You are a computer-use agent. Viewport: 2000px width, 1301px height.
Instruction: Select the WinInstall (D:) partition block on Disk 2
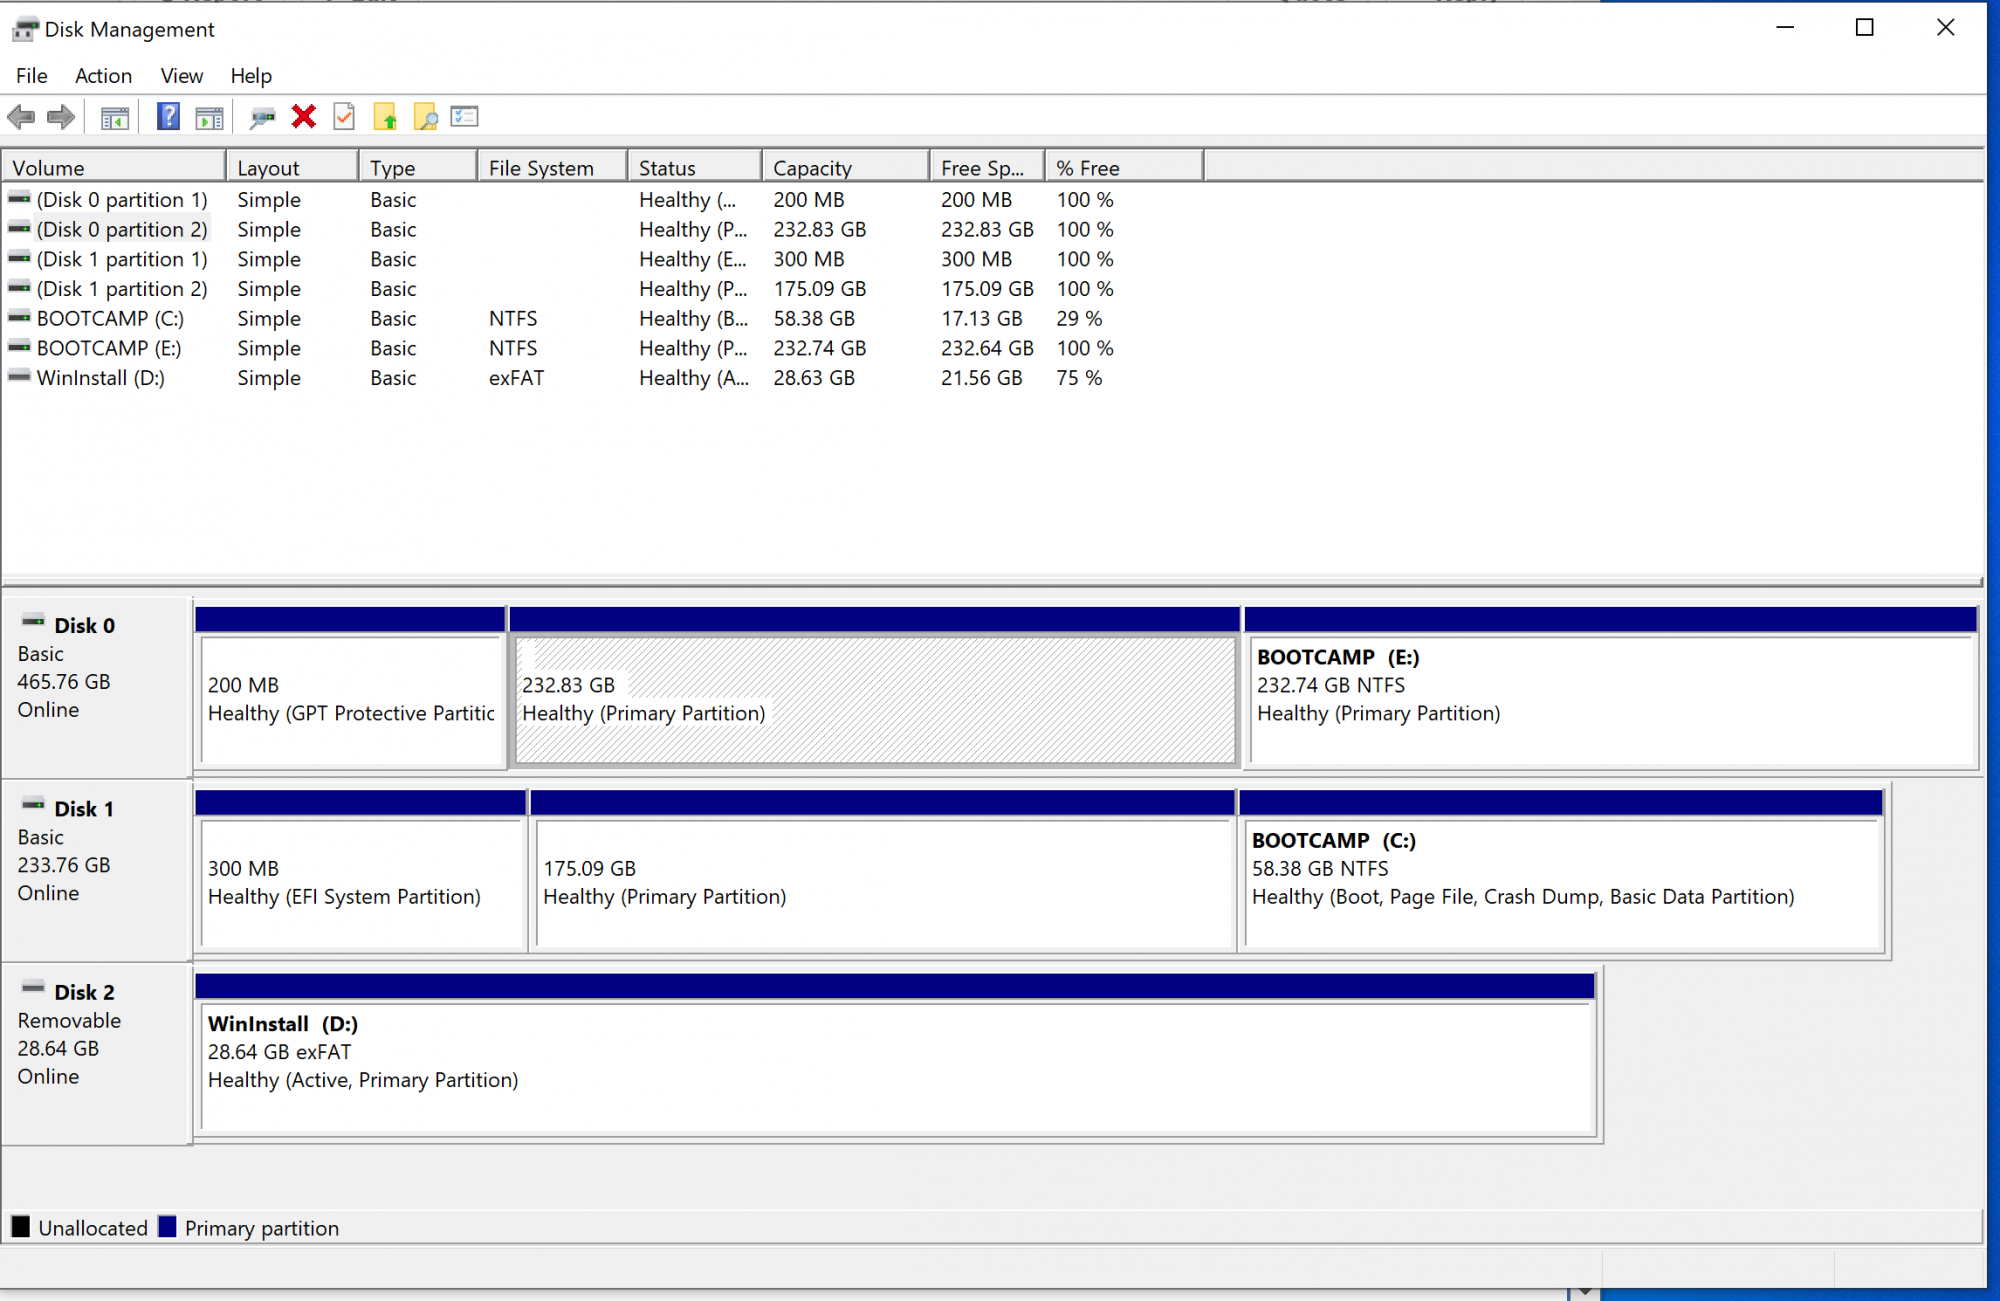(895, 1055)
